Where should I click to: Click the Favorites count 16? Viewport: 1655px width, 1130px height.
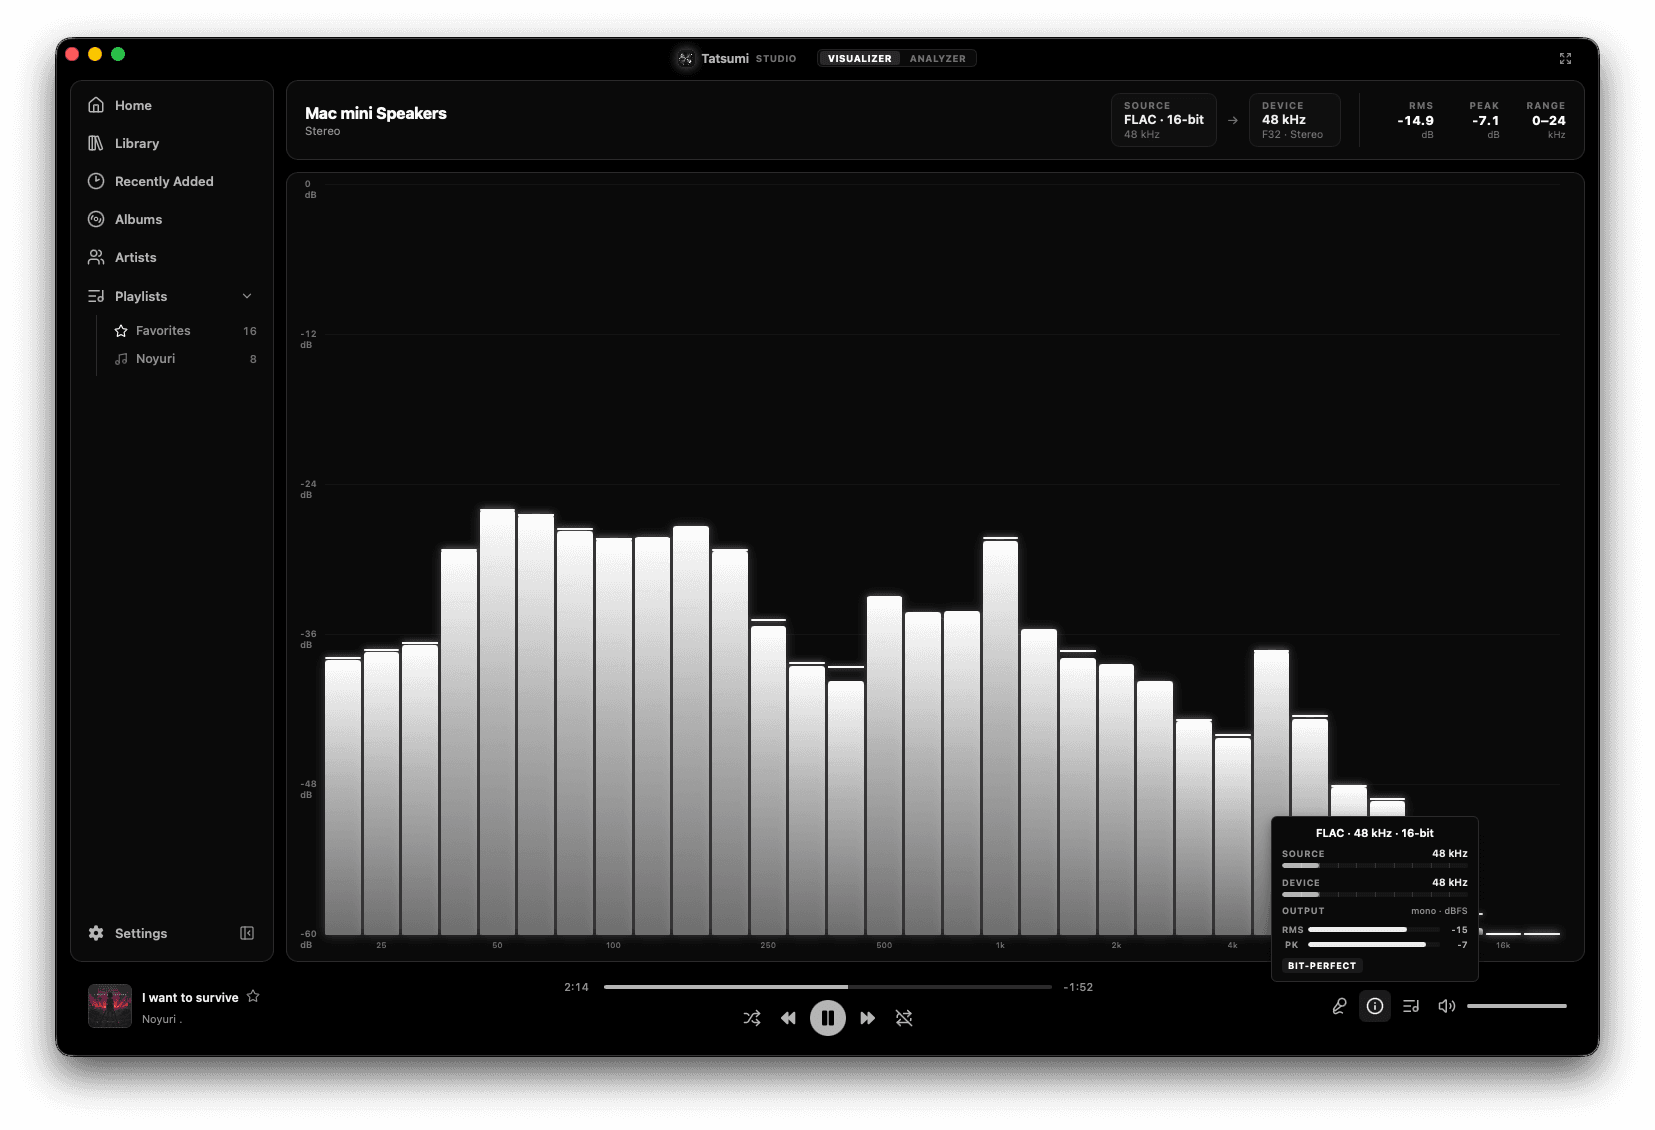coord(250,331)
